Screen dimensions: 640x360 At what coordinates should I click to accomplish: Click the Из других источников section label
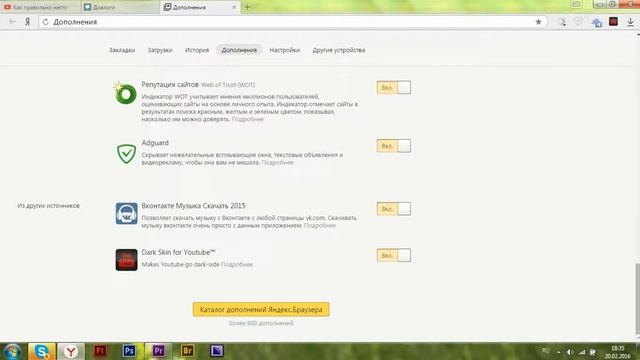48,206
